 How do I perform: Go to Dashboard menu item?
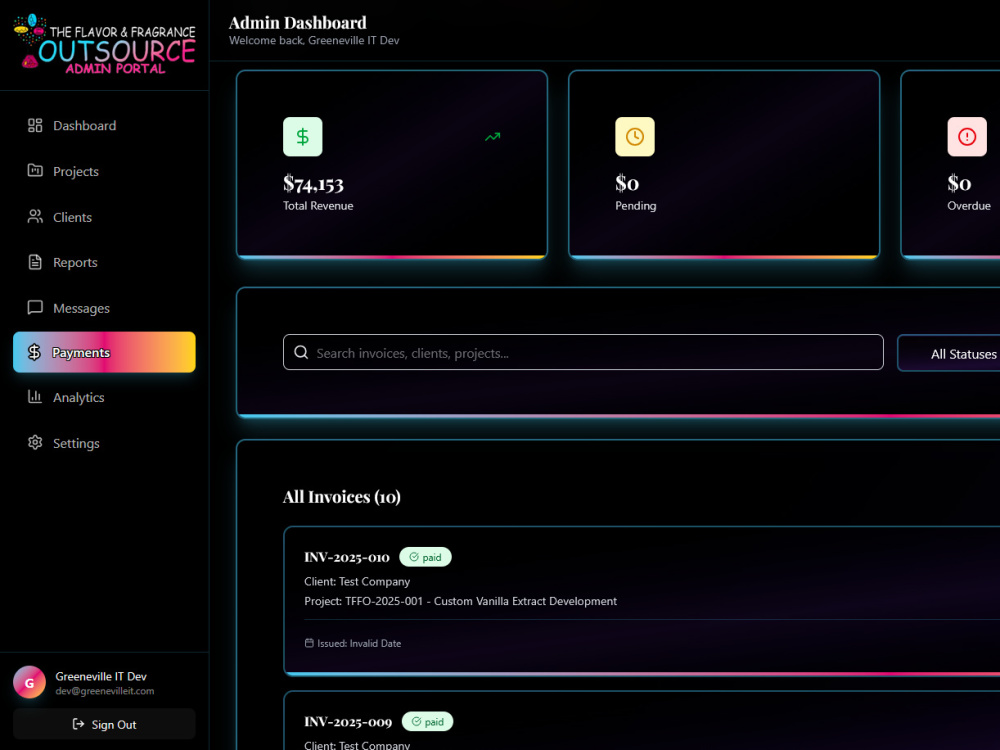pyautogui.click(x=104, y=126)
